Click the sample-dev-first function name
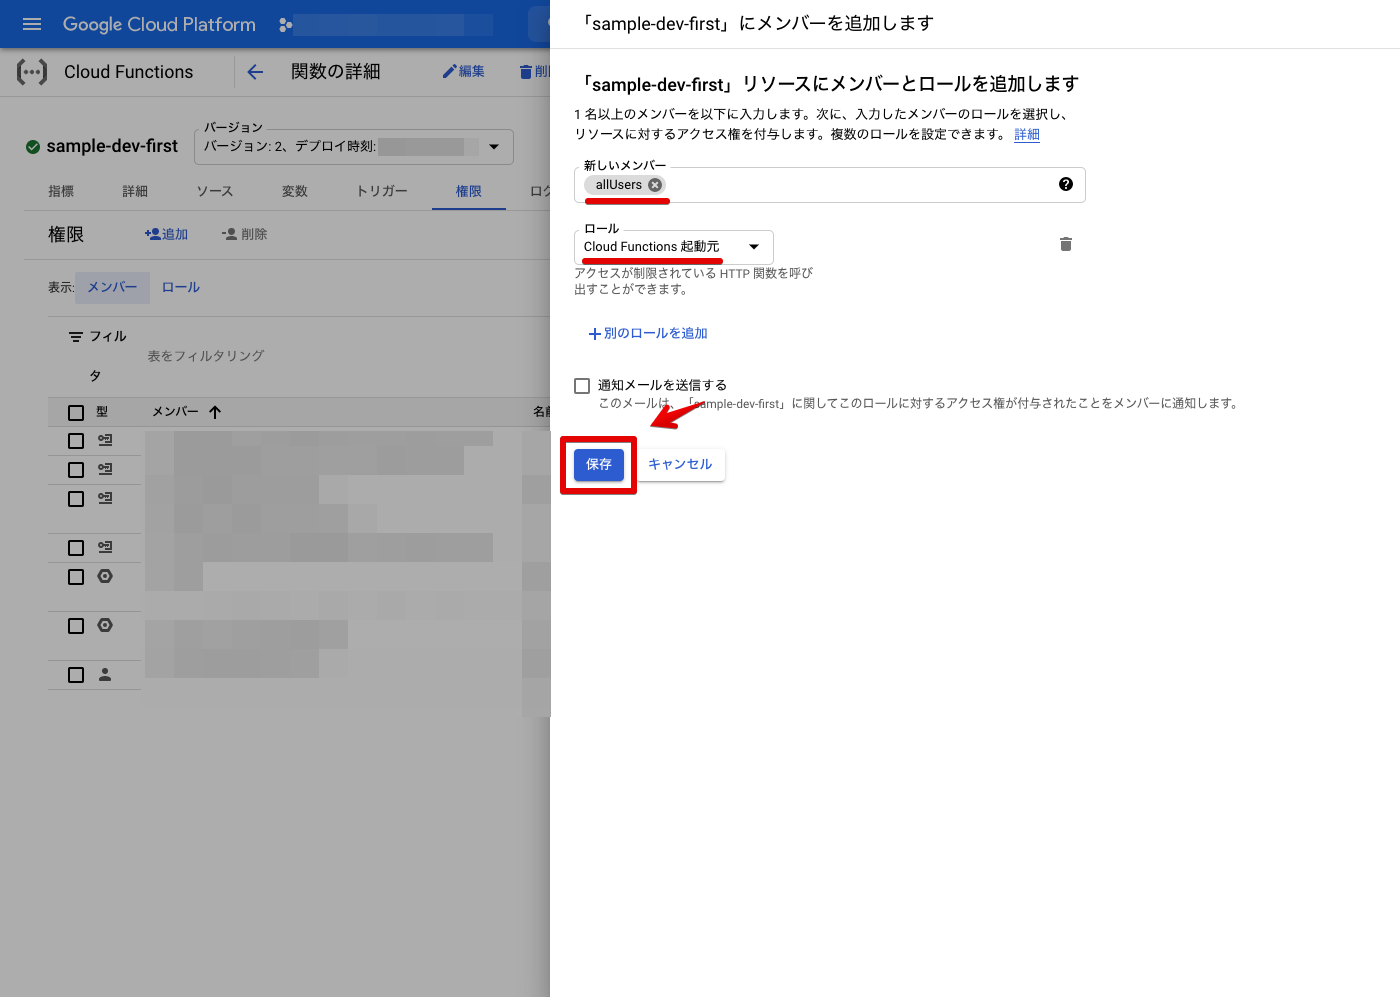Viewport: 1400px width, 997px height. [112, 146]
